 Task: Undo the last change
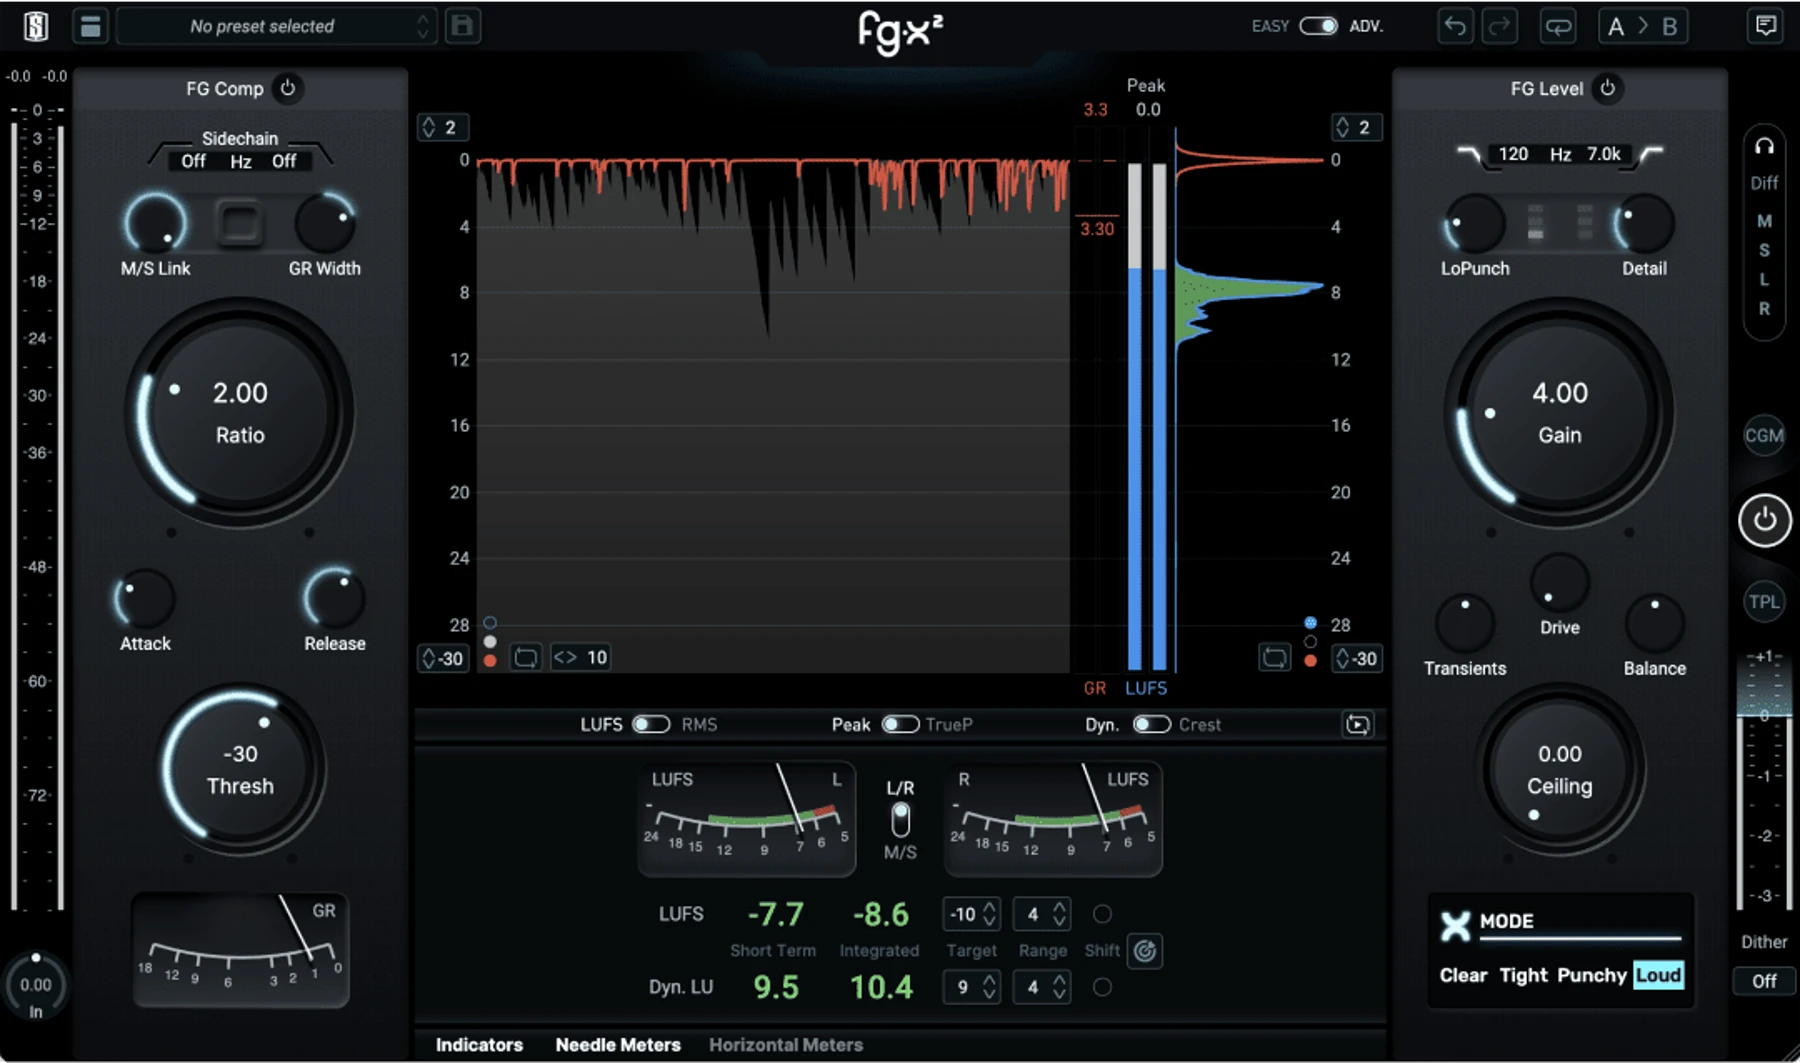point(1455,26)
